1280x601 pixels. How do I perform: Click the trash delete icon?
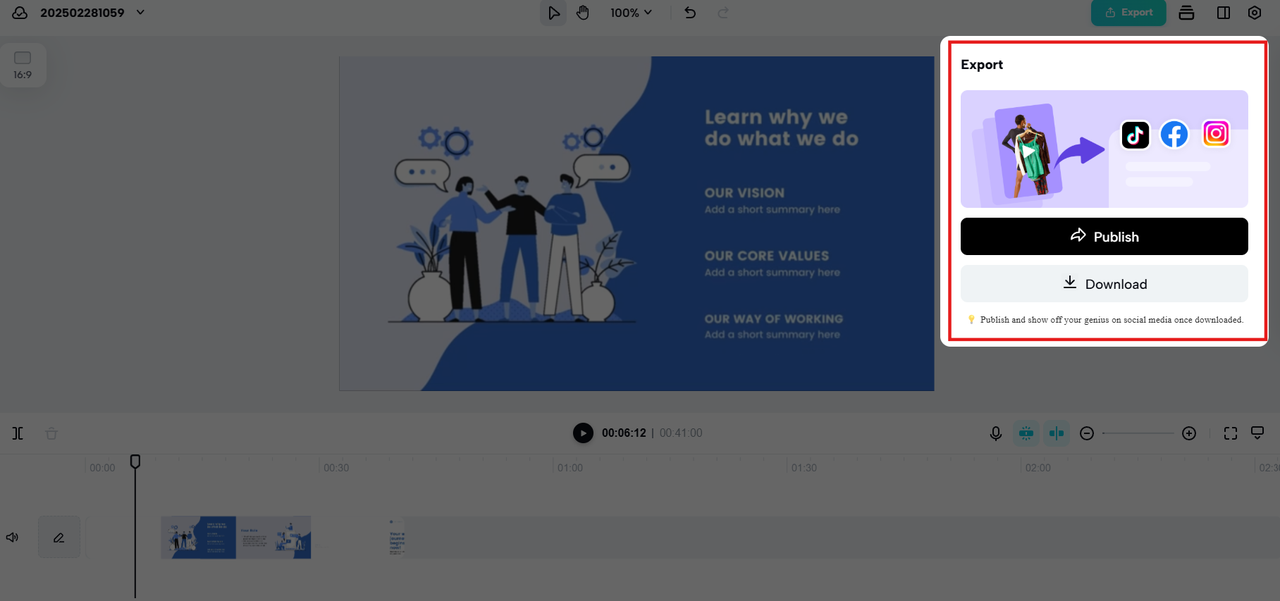tap(52, 433)
